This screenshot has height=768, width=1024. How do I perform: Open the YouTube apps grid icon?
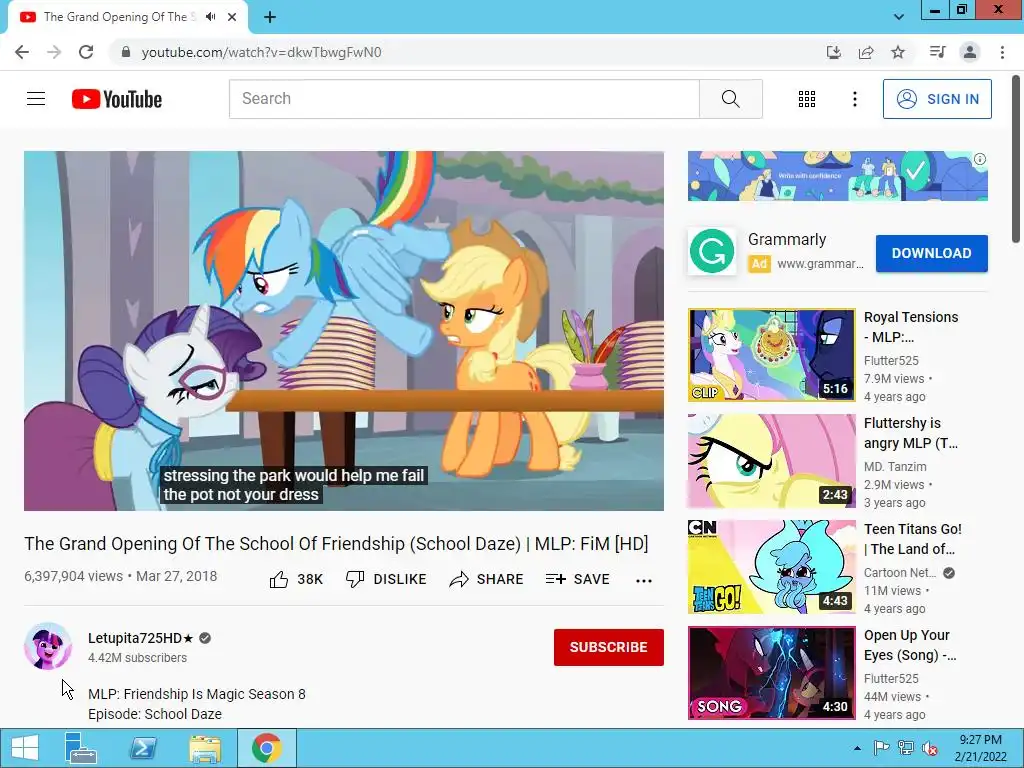tap(807, 99)
